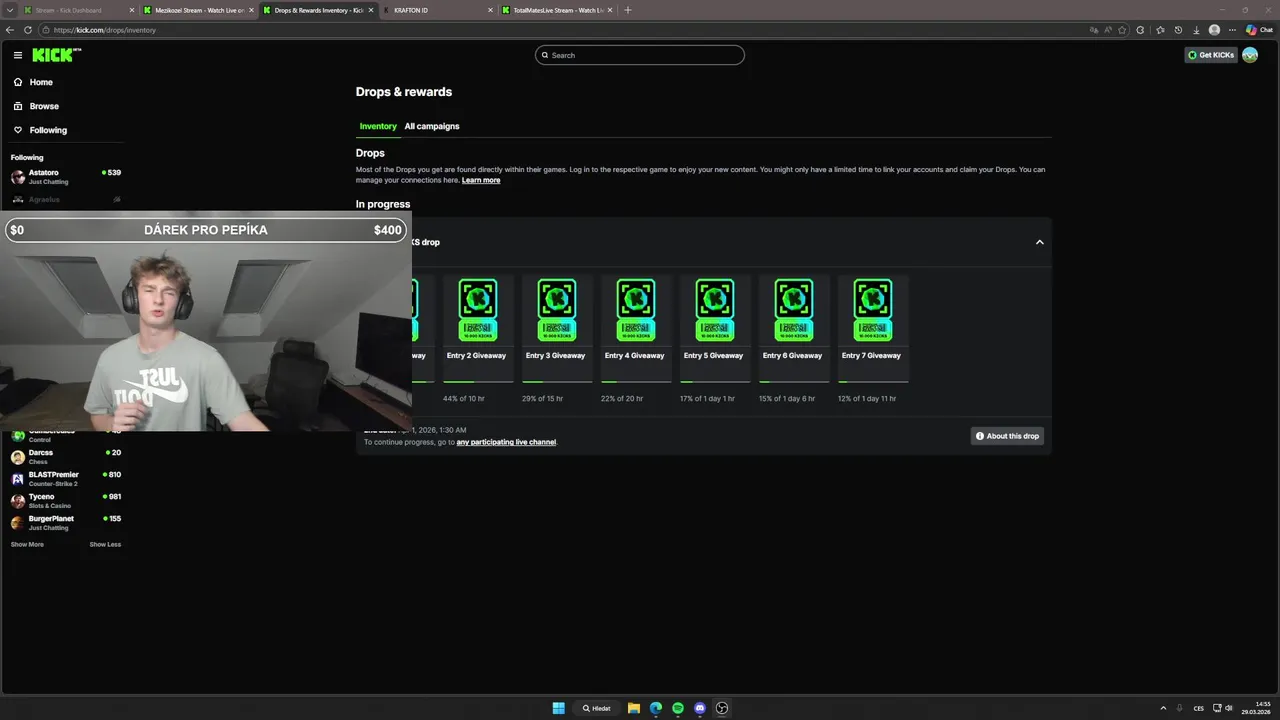Click the read aloud icon
1280x720 pixels.
click(x=1108, y=30)
